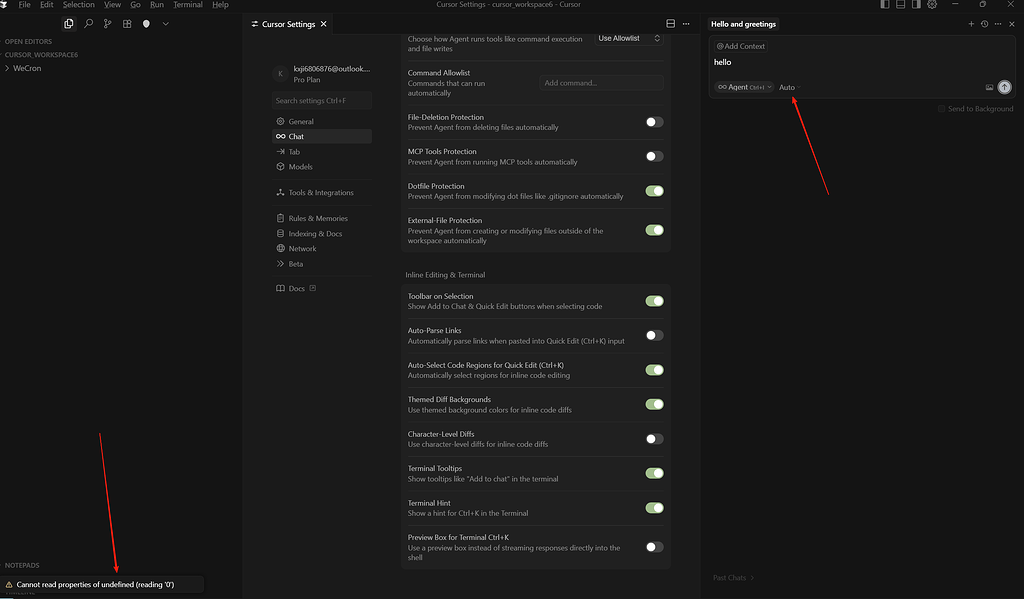Open chat history via the clock icon

point(984,23)
